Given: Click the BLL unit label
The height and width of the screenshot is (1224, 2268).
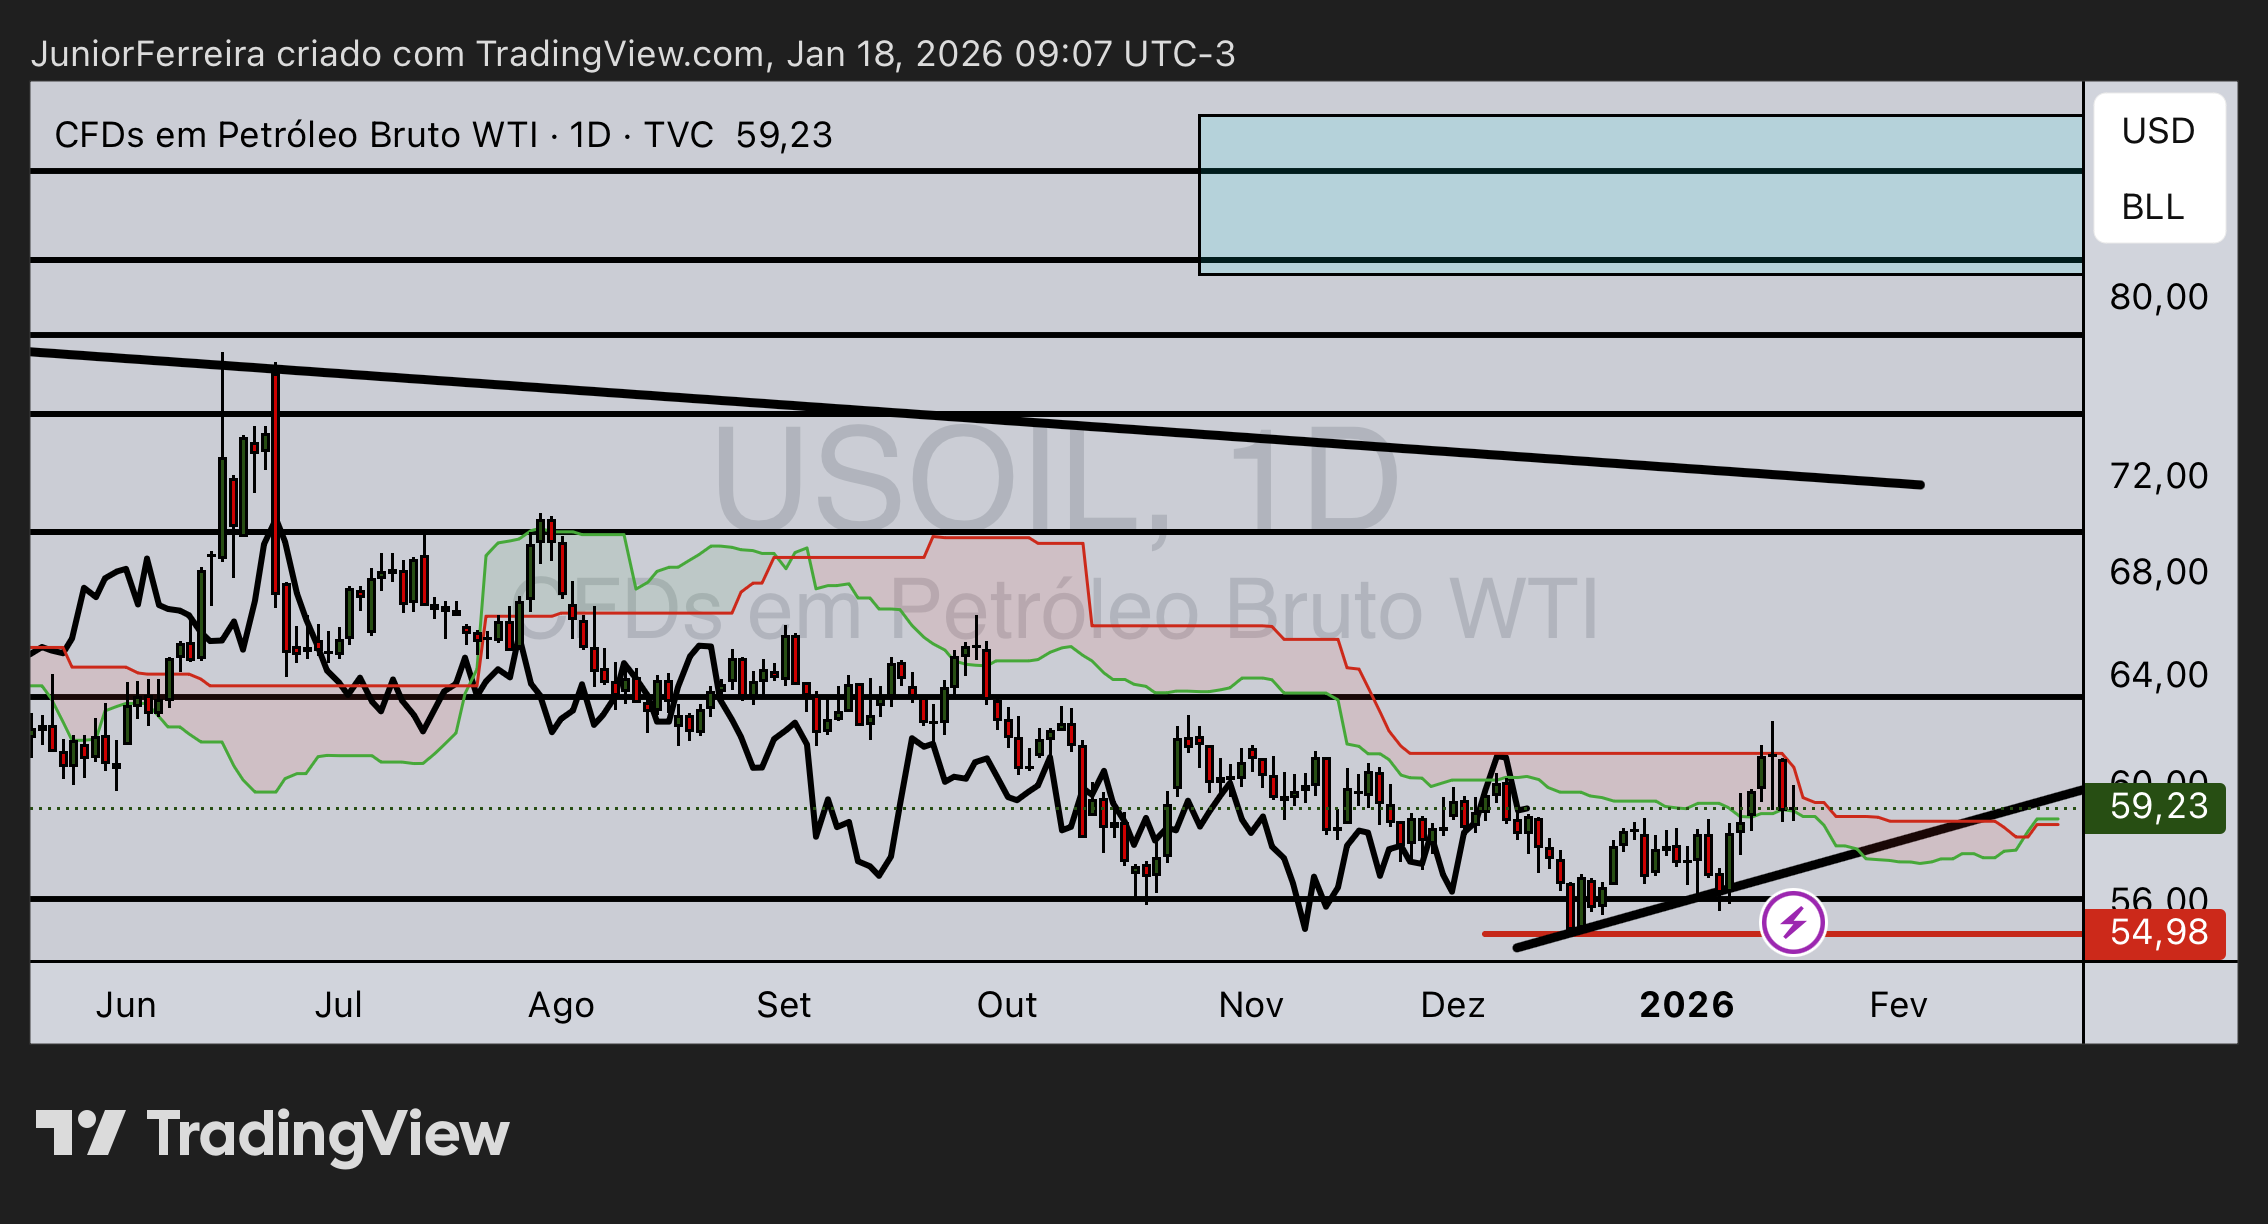Looking at the screenshot, I should 2152,207.
